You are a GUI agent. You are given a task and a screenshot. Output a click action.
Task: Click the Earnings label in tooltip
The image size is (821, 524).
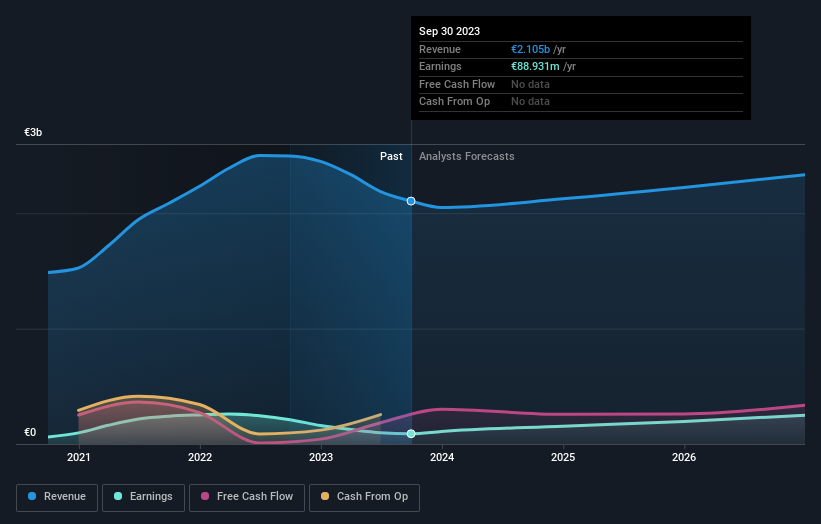tap(440, 66)
